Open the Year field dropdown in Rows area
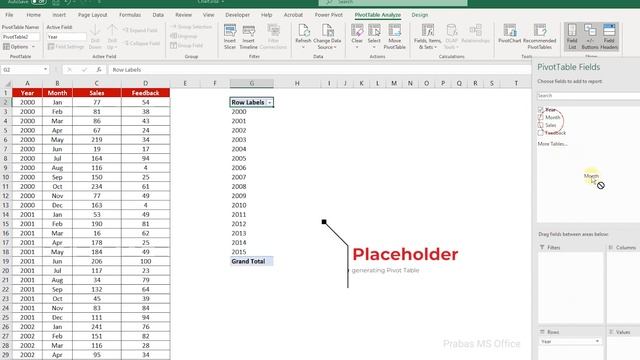 [x=597, y=341]
